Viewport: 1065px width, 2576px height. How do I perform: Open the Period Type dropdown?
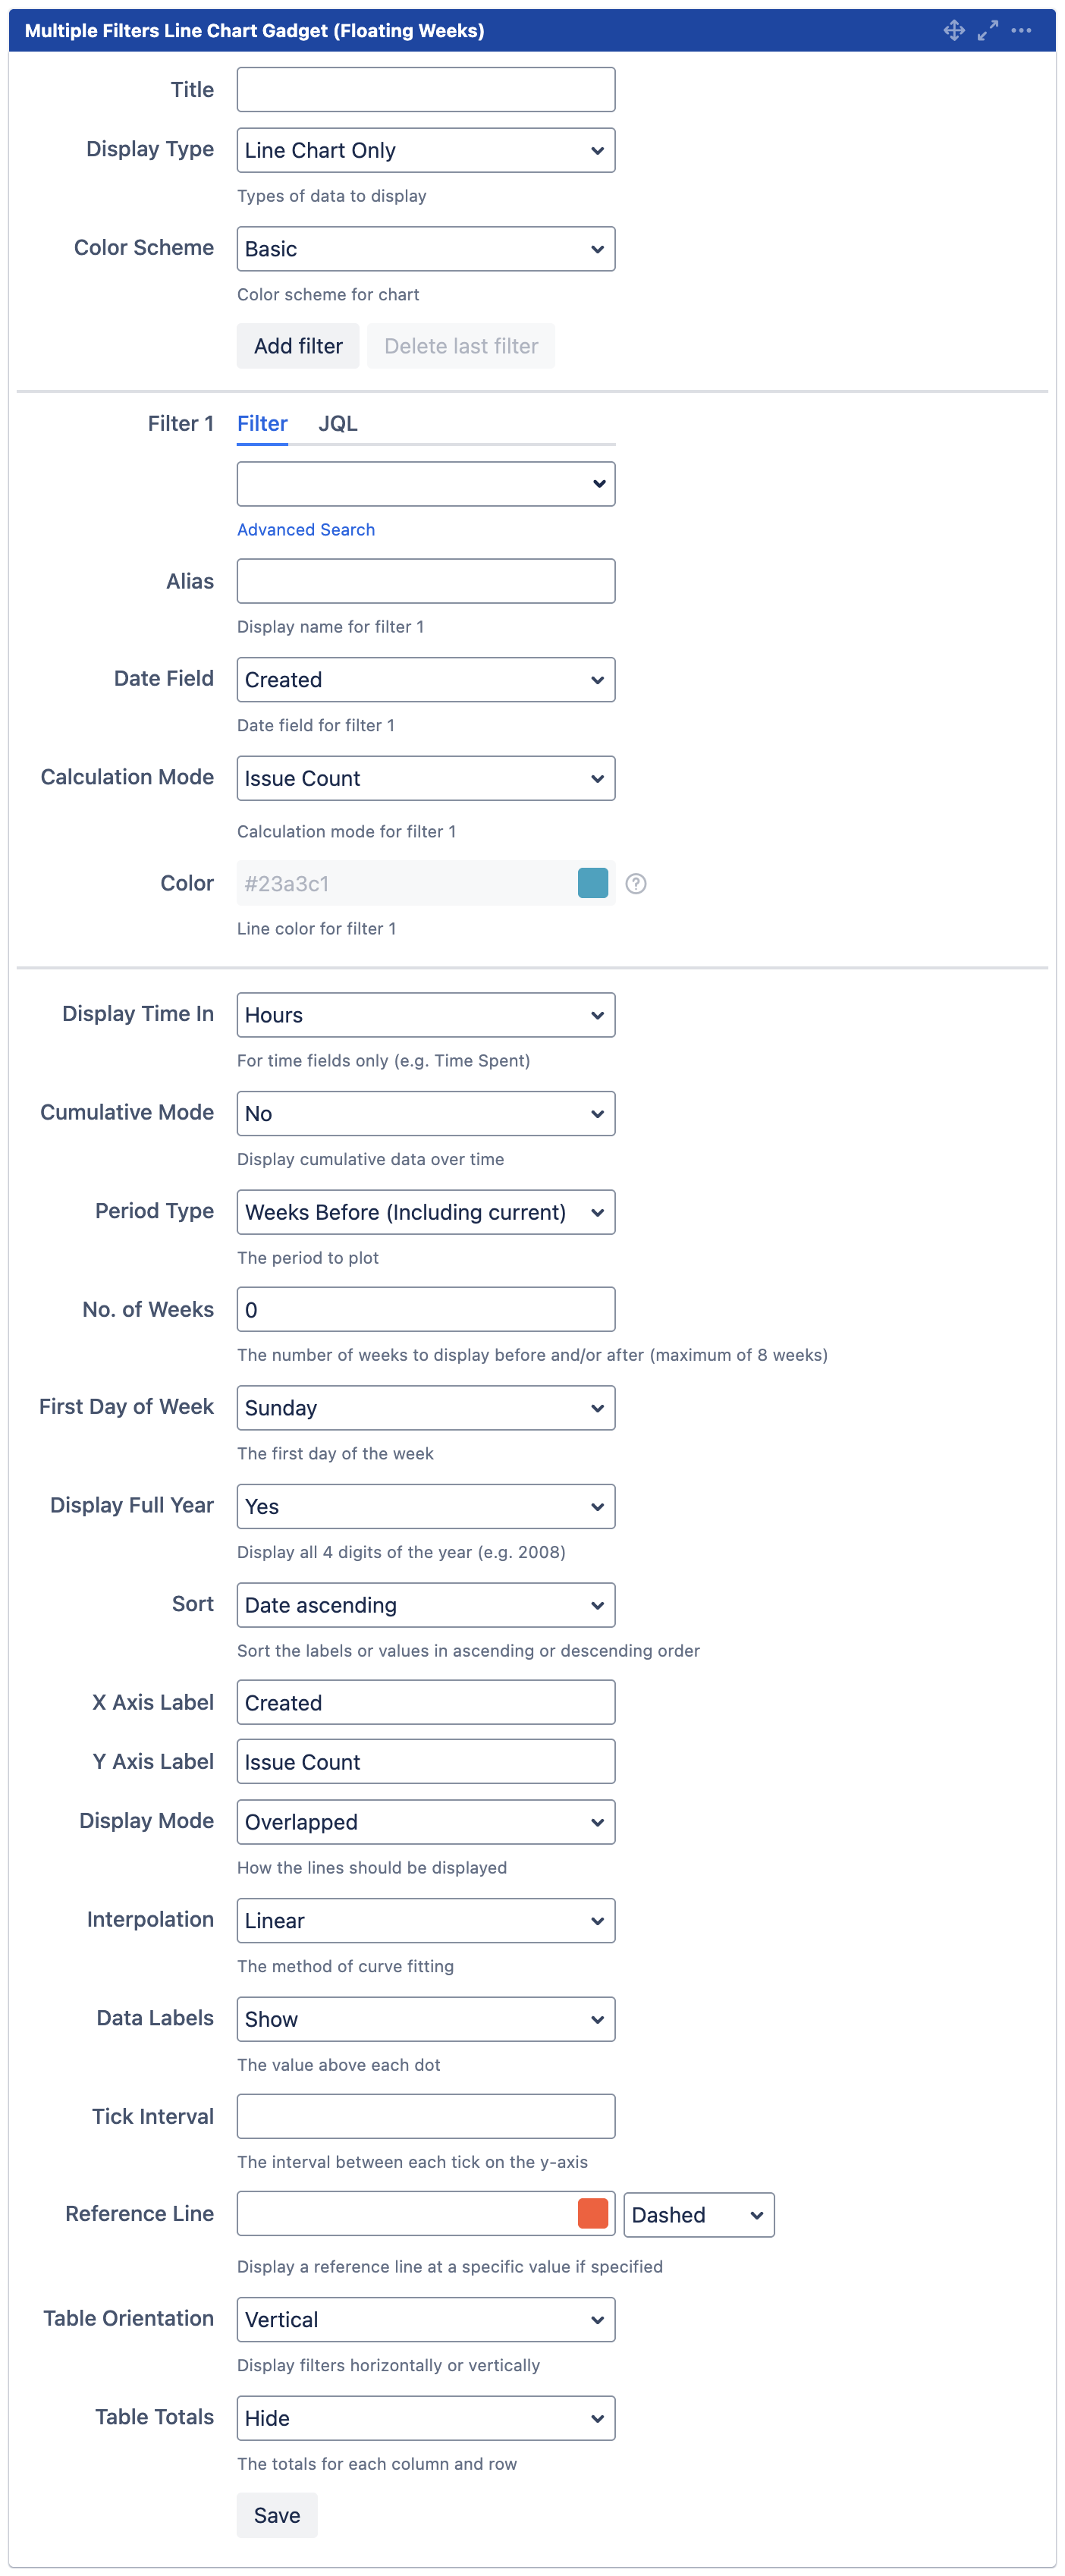(x=425, y=1212)
